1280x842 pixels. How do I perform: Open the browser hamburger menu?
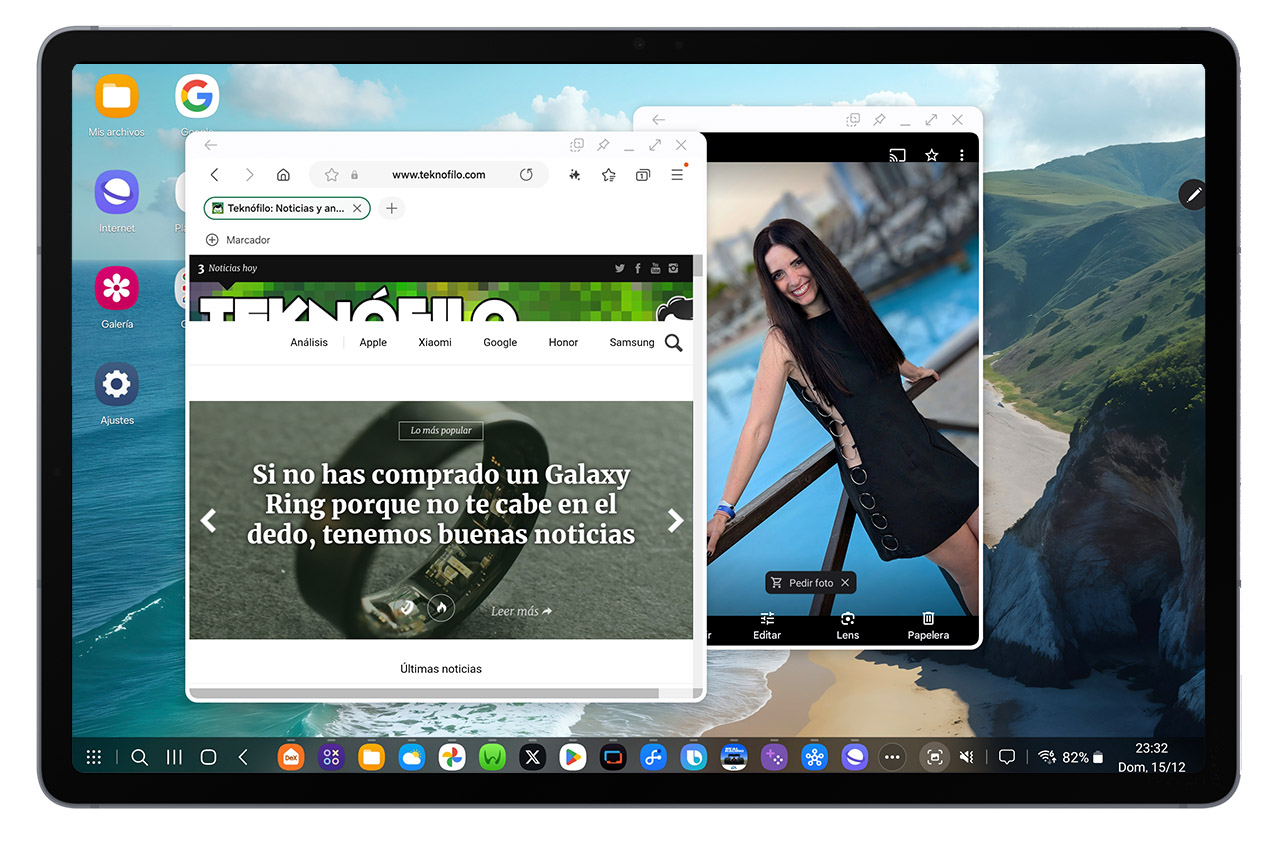point(677,175)
